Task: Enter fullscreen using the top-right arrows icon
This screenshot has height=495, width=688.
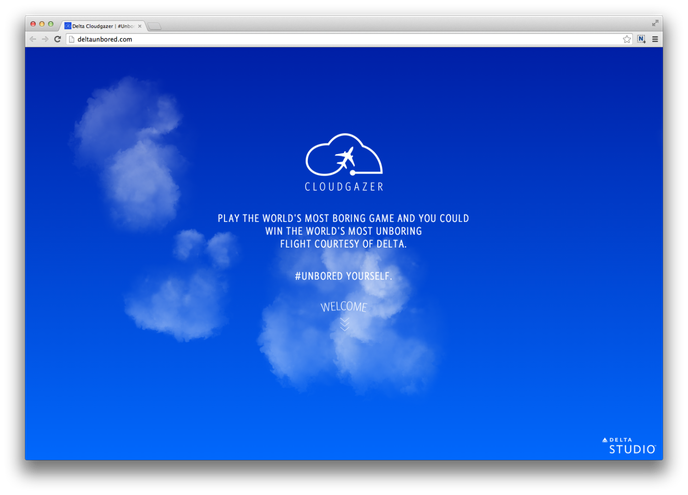Action: [x=656, y=22]
